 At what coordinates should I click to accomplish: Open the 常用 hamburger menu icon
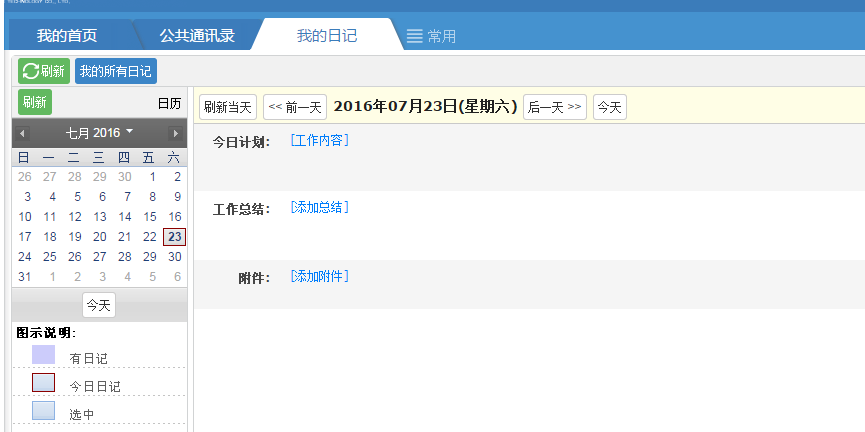[415, 37]
